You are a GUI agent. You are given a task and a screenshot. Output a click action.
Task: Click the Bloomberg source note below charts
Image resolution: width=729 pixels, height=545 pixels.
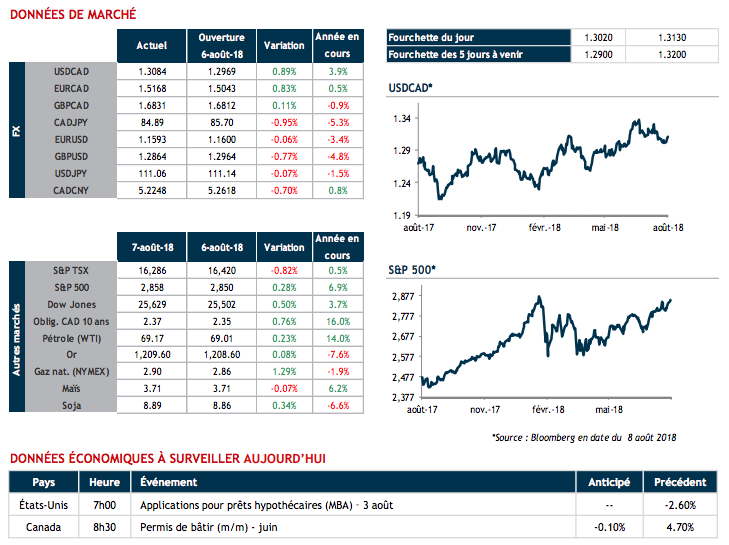[585, 437]
